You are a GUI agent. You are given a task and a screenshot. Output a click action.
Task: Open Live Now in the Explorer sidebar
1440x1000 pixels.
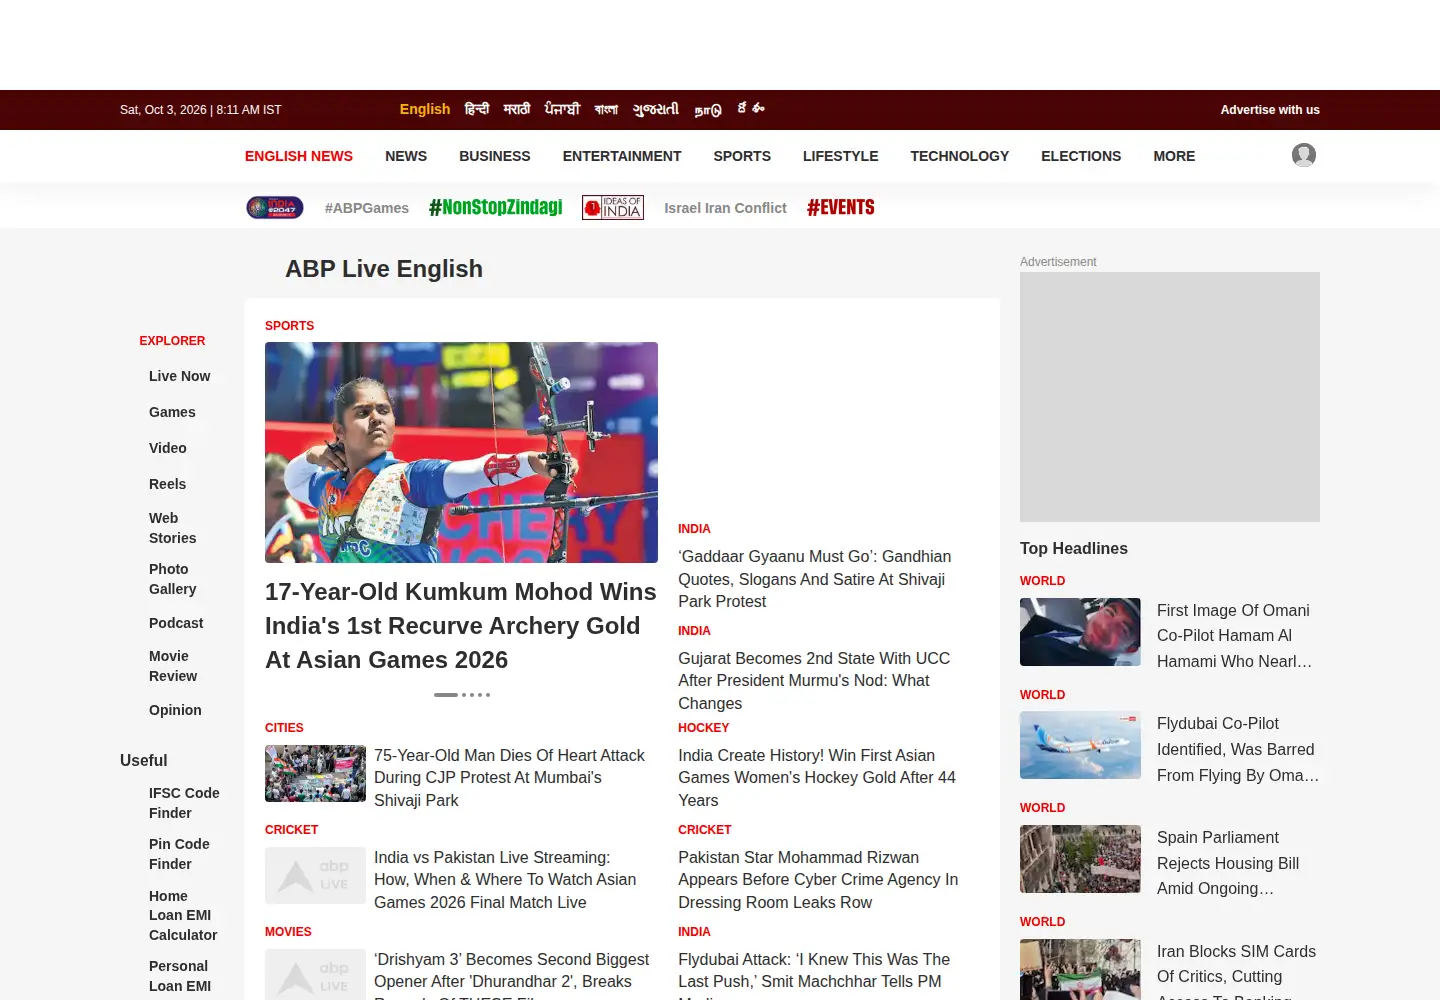click(180, 376)
